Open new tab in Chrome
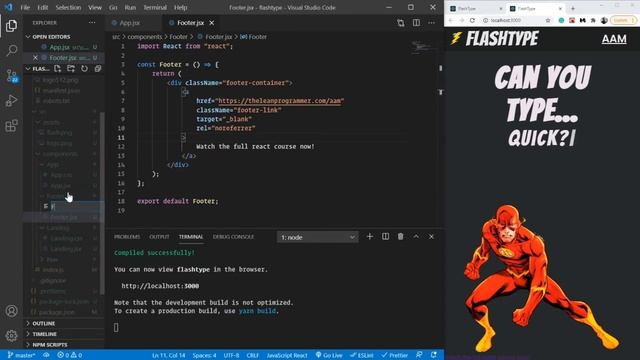This screenshot has width=640, height=360. 573,8
